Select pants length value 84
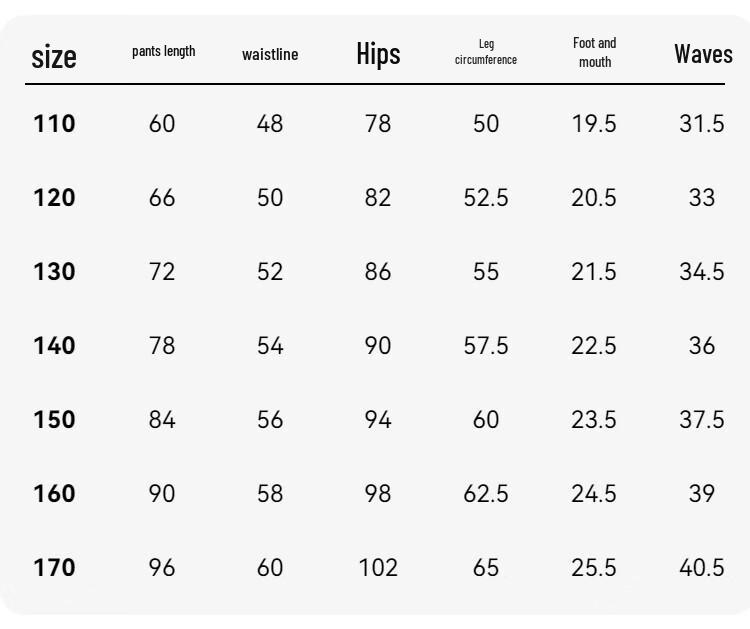The height and width of the screenshot is (629, 750). click(x=162, y=419)
